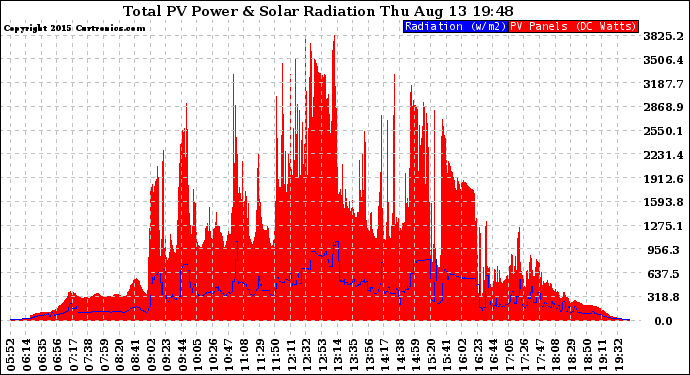The image size is (690, 375).
Task: Click the x-axis time label 09:23
Action: tap(166, 355)
